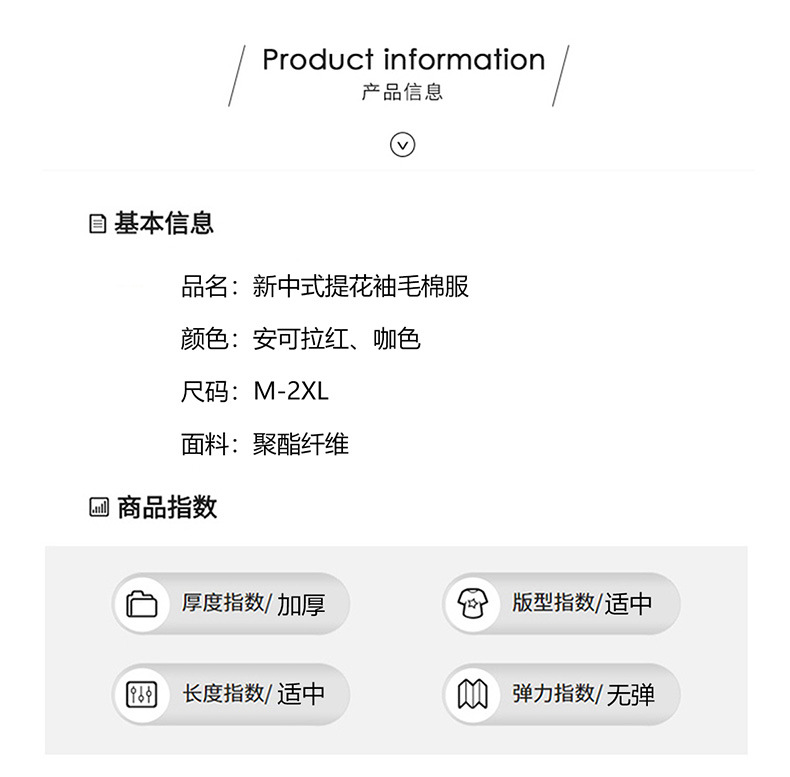Select the 弹力指数/无弹 pill label
The image size is (790, 777).
pyautogui.click(x=583, y=694)
